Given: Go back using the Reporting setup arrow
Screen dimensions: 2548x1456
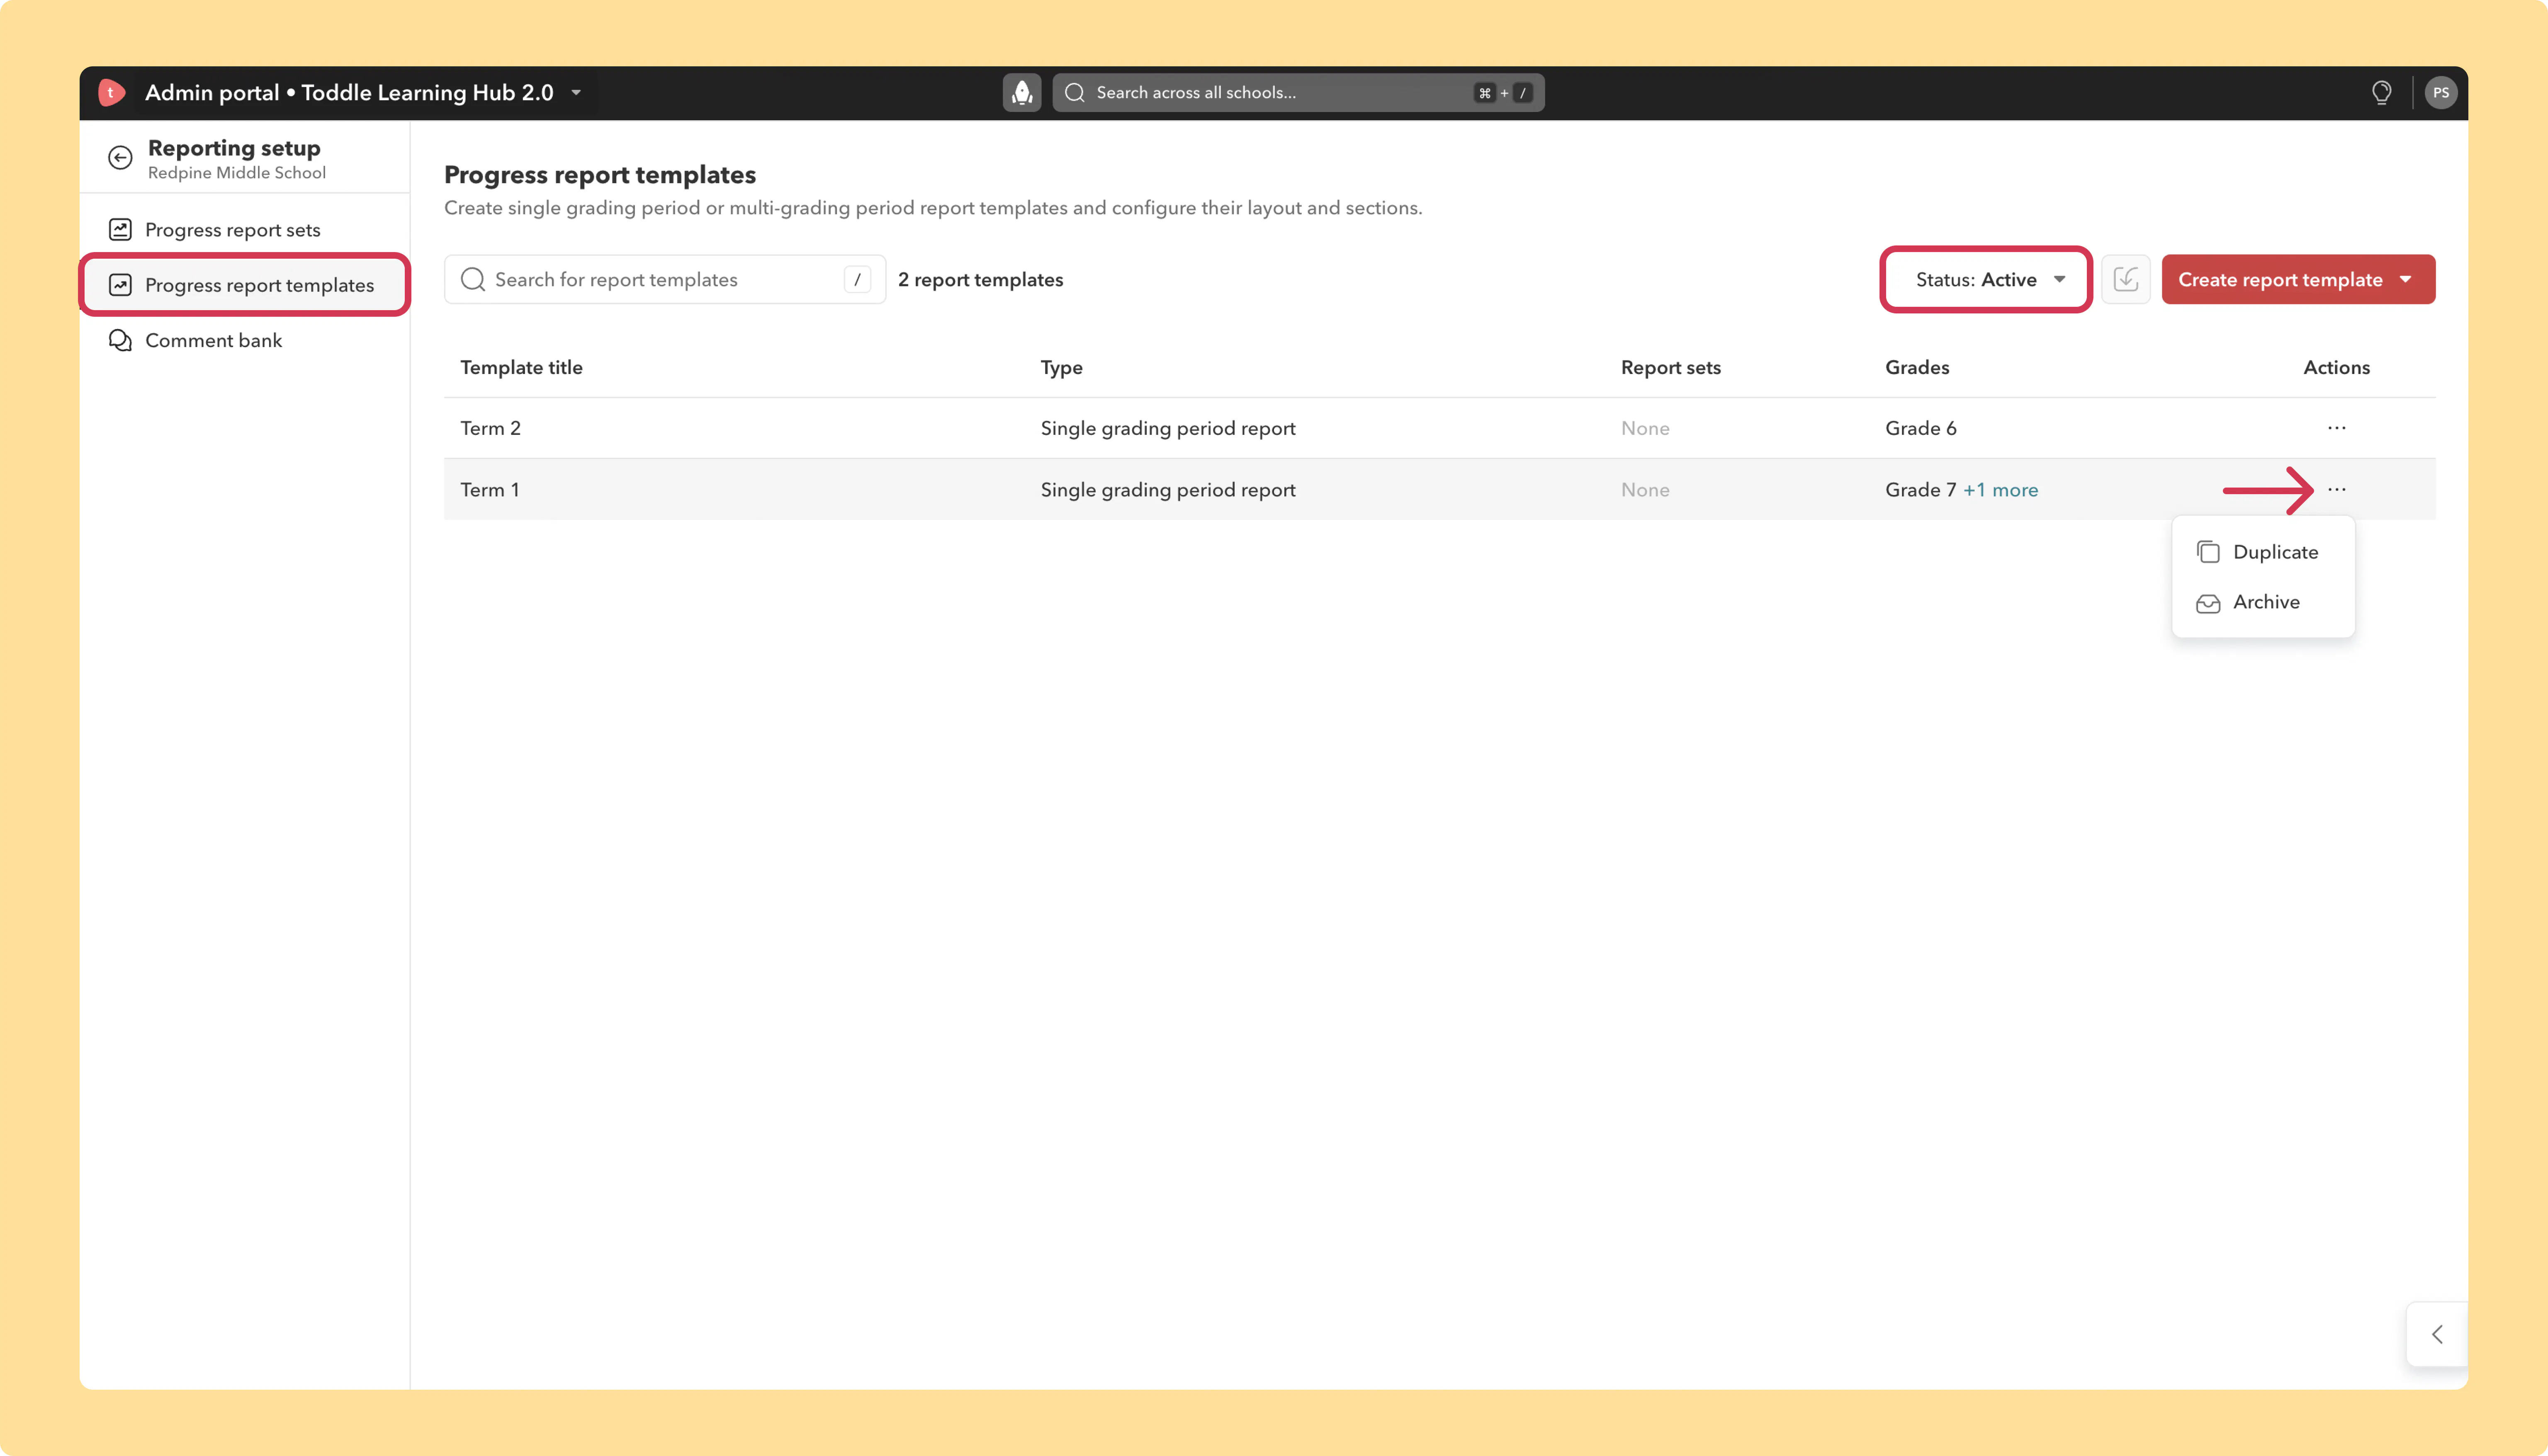Looking at the screenshot, I should tap(120, 158).
